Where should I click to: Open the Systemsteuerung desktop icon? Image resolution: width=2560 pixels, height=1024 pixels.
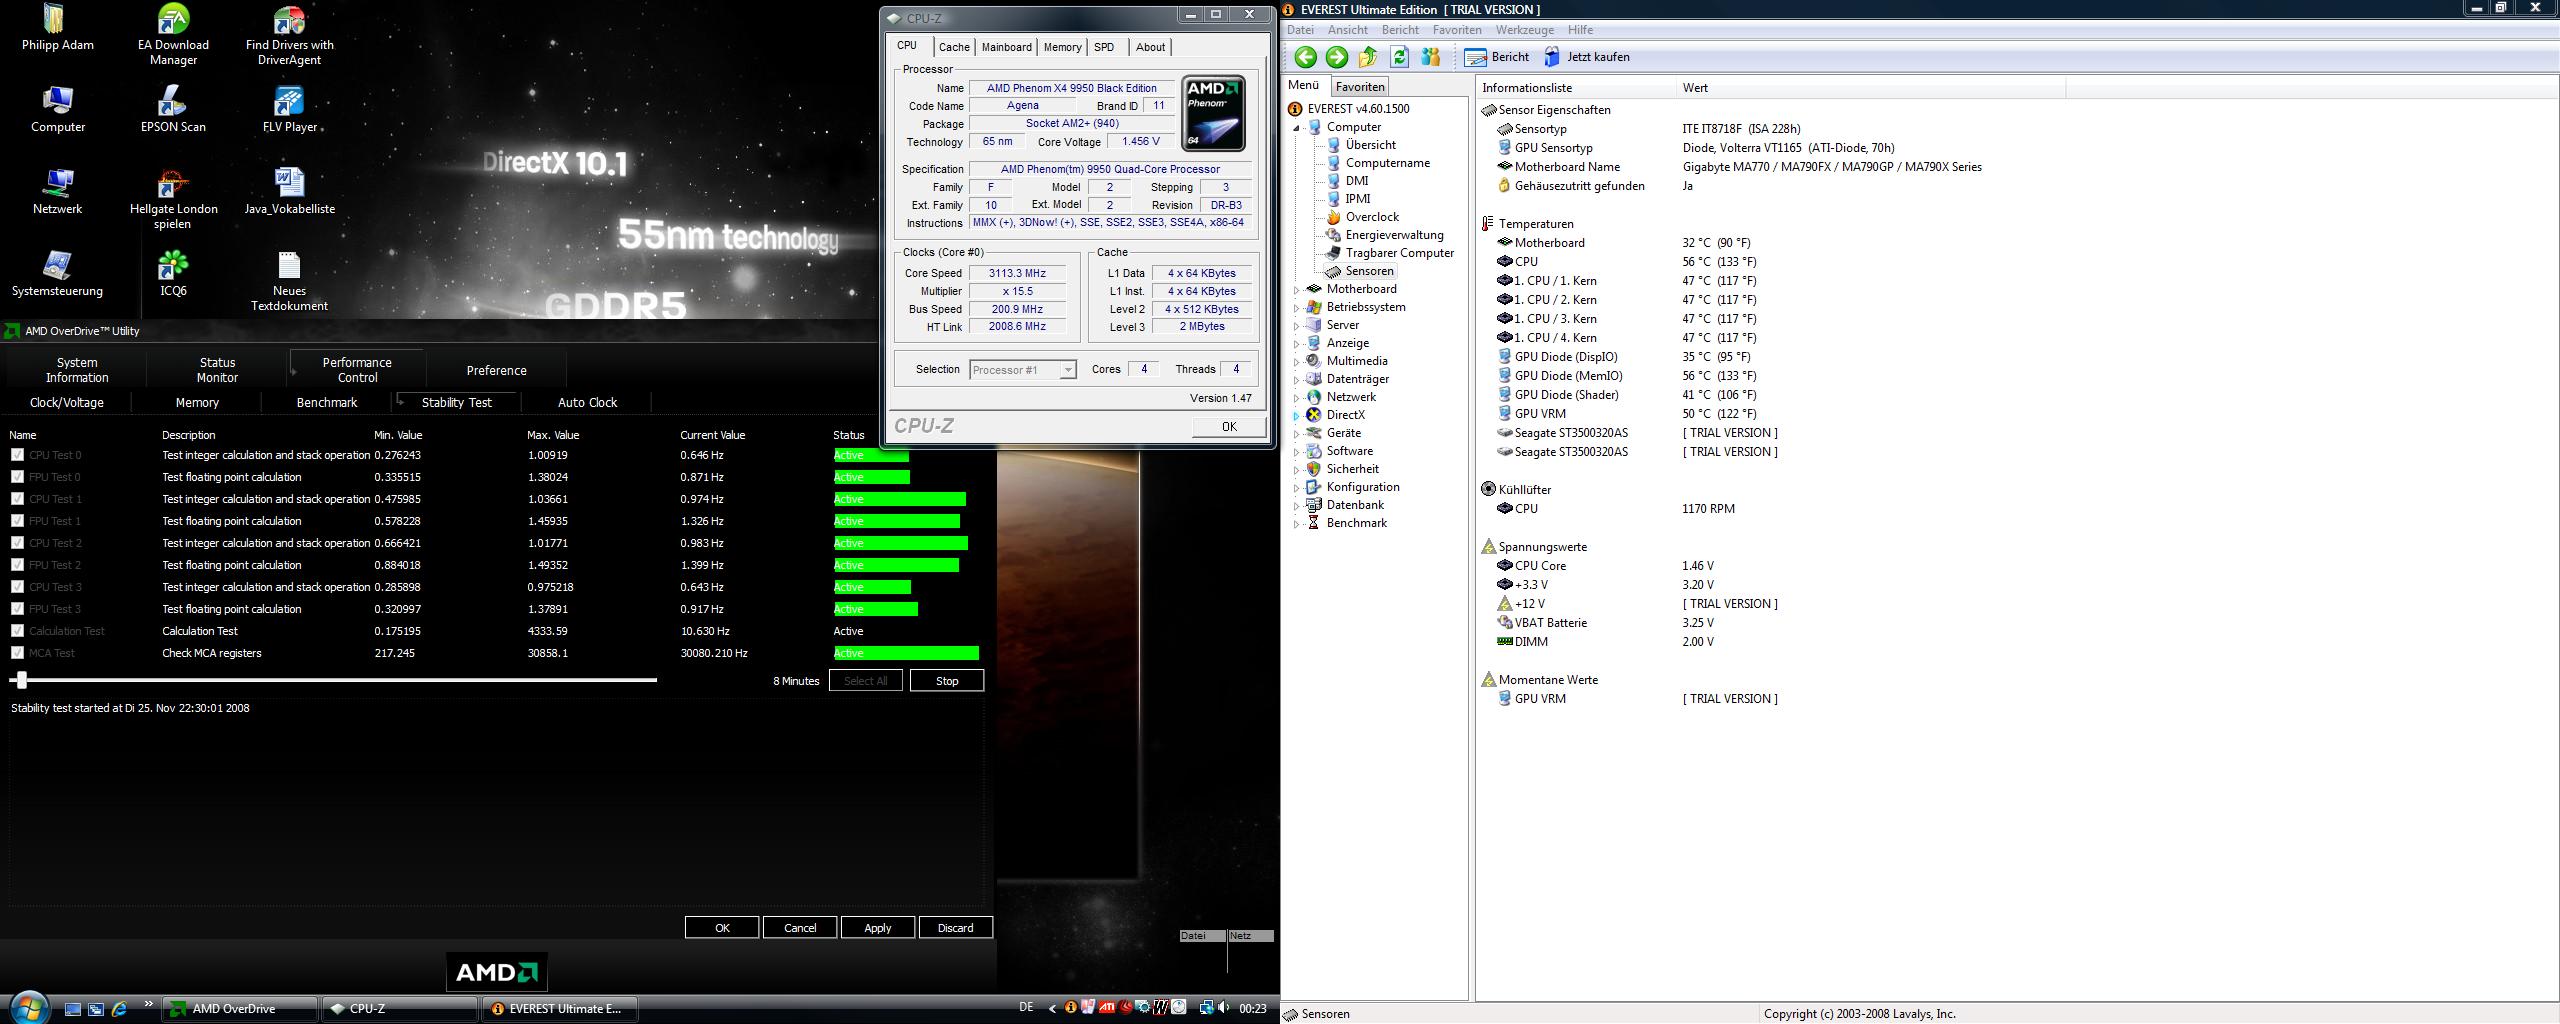pyautogui.click(x=57, y=273)
